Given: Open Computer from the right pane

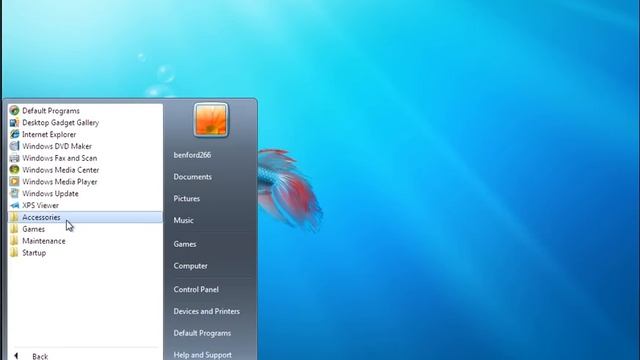Looking at the screenshot, I should (x=190, y=266).
